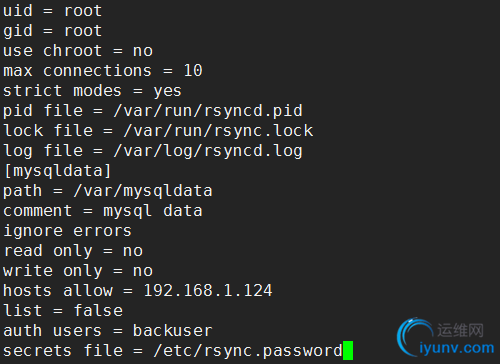Click the 'use chroot = no' line
Viewport: 500px width, 364px height.
coord(78,51)
